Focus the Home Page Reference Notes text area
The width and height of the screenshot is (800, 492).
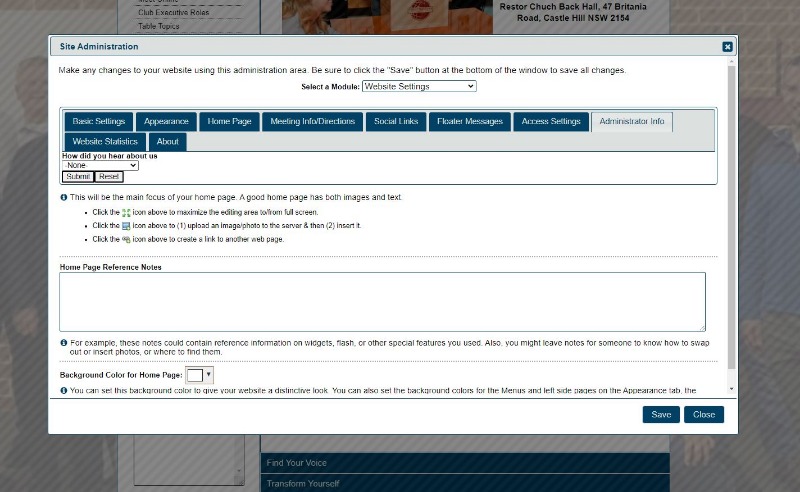pos(382,302)
